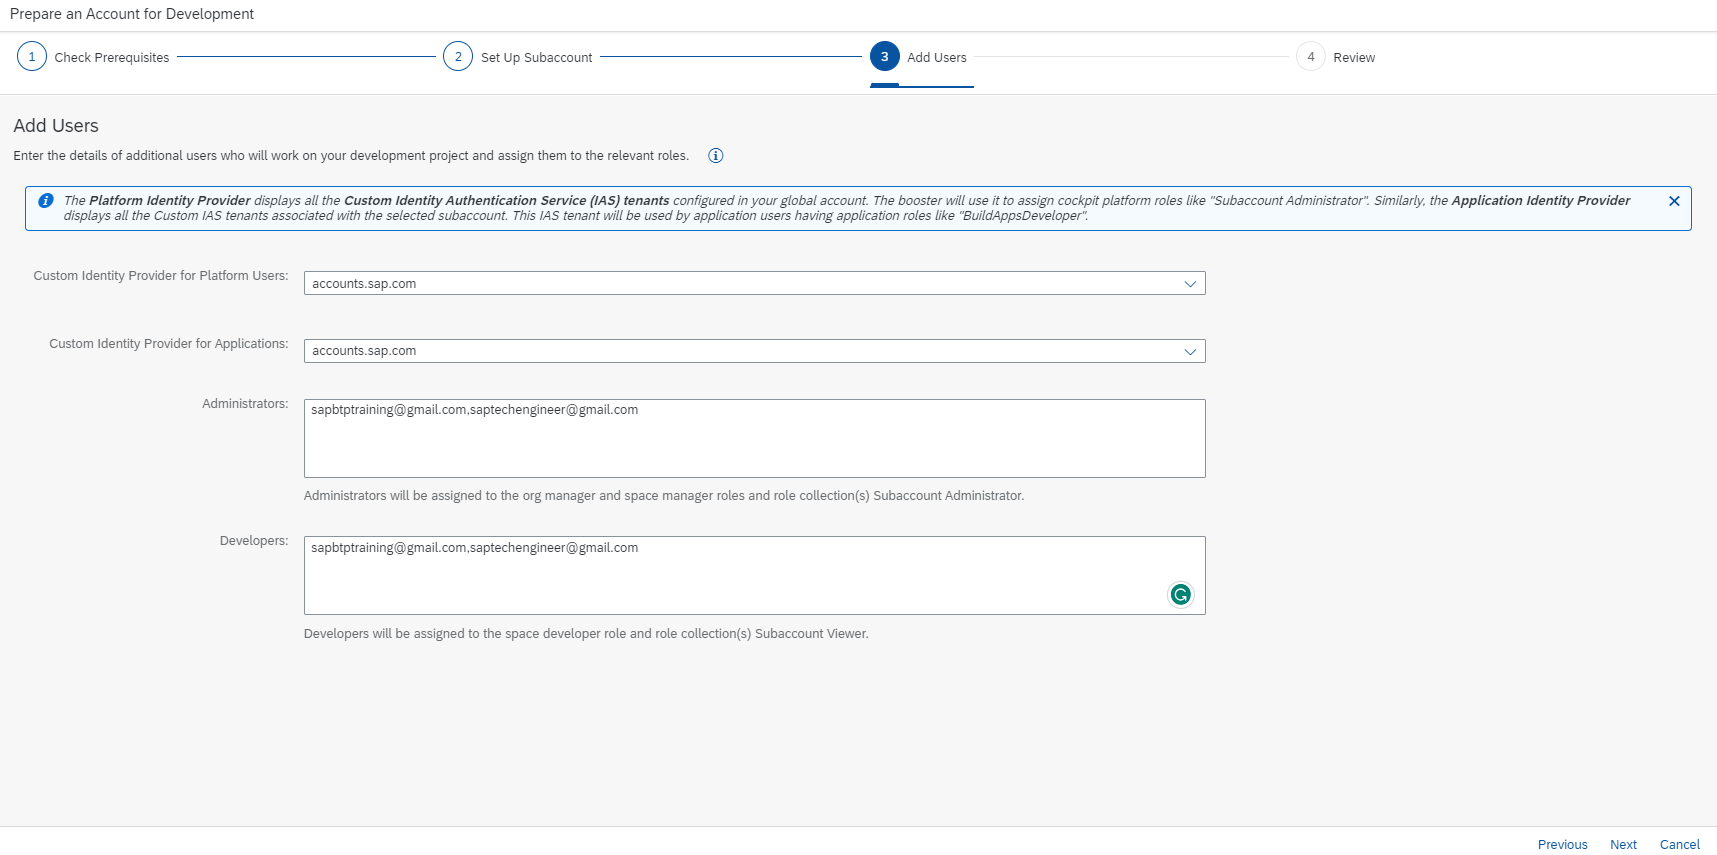Expand the Platform Users identity provider dropdown arrow
Image resolution: width=1717 pixels, height=855 pixels.
pyautogui.click(x=1190, y=284)
